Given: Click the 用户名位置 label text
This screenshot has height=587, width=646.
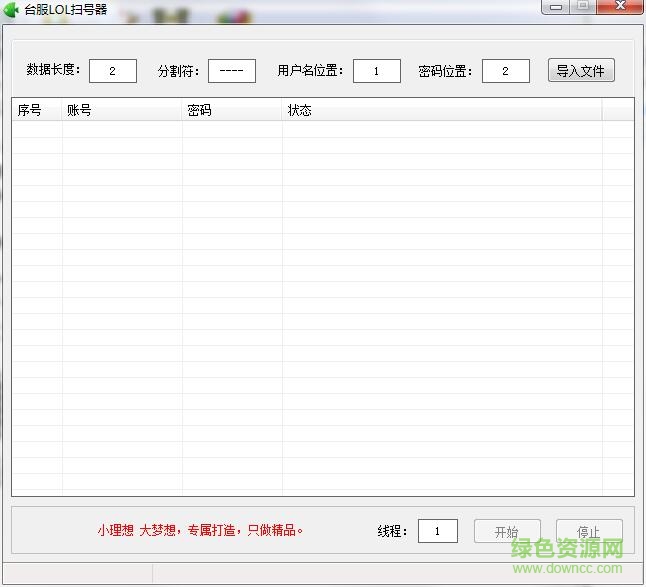Looking at the screenshot, I should click(310, 70).
